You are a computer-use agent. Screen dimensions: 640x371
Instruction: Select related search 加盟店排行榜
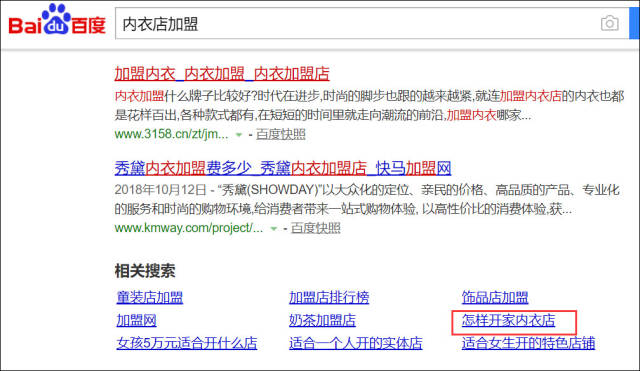click(x=329, y=297)
